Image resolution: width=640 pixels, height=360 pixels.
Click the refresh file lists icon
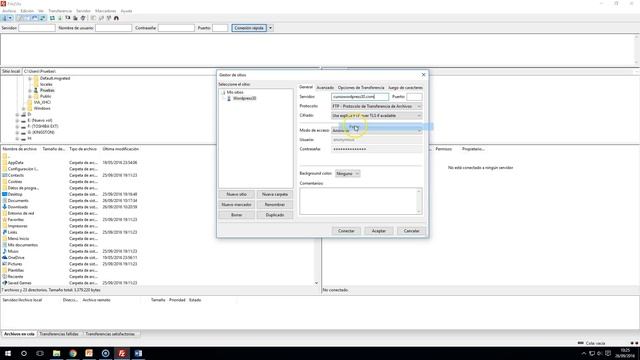point(52,18)
